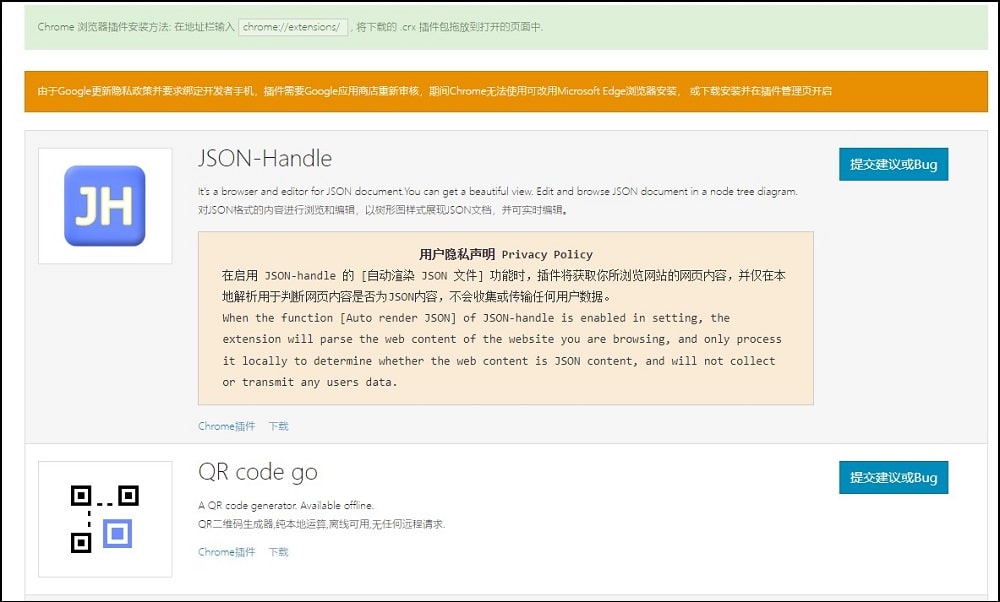Click the JSON-Handle JH logo icon
The image size is (1000, 602).
point(105,206)
